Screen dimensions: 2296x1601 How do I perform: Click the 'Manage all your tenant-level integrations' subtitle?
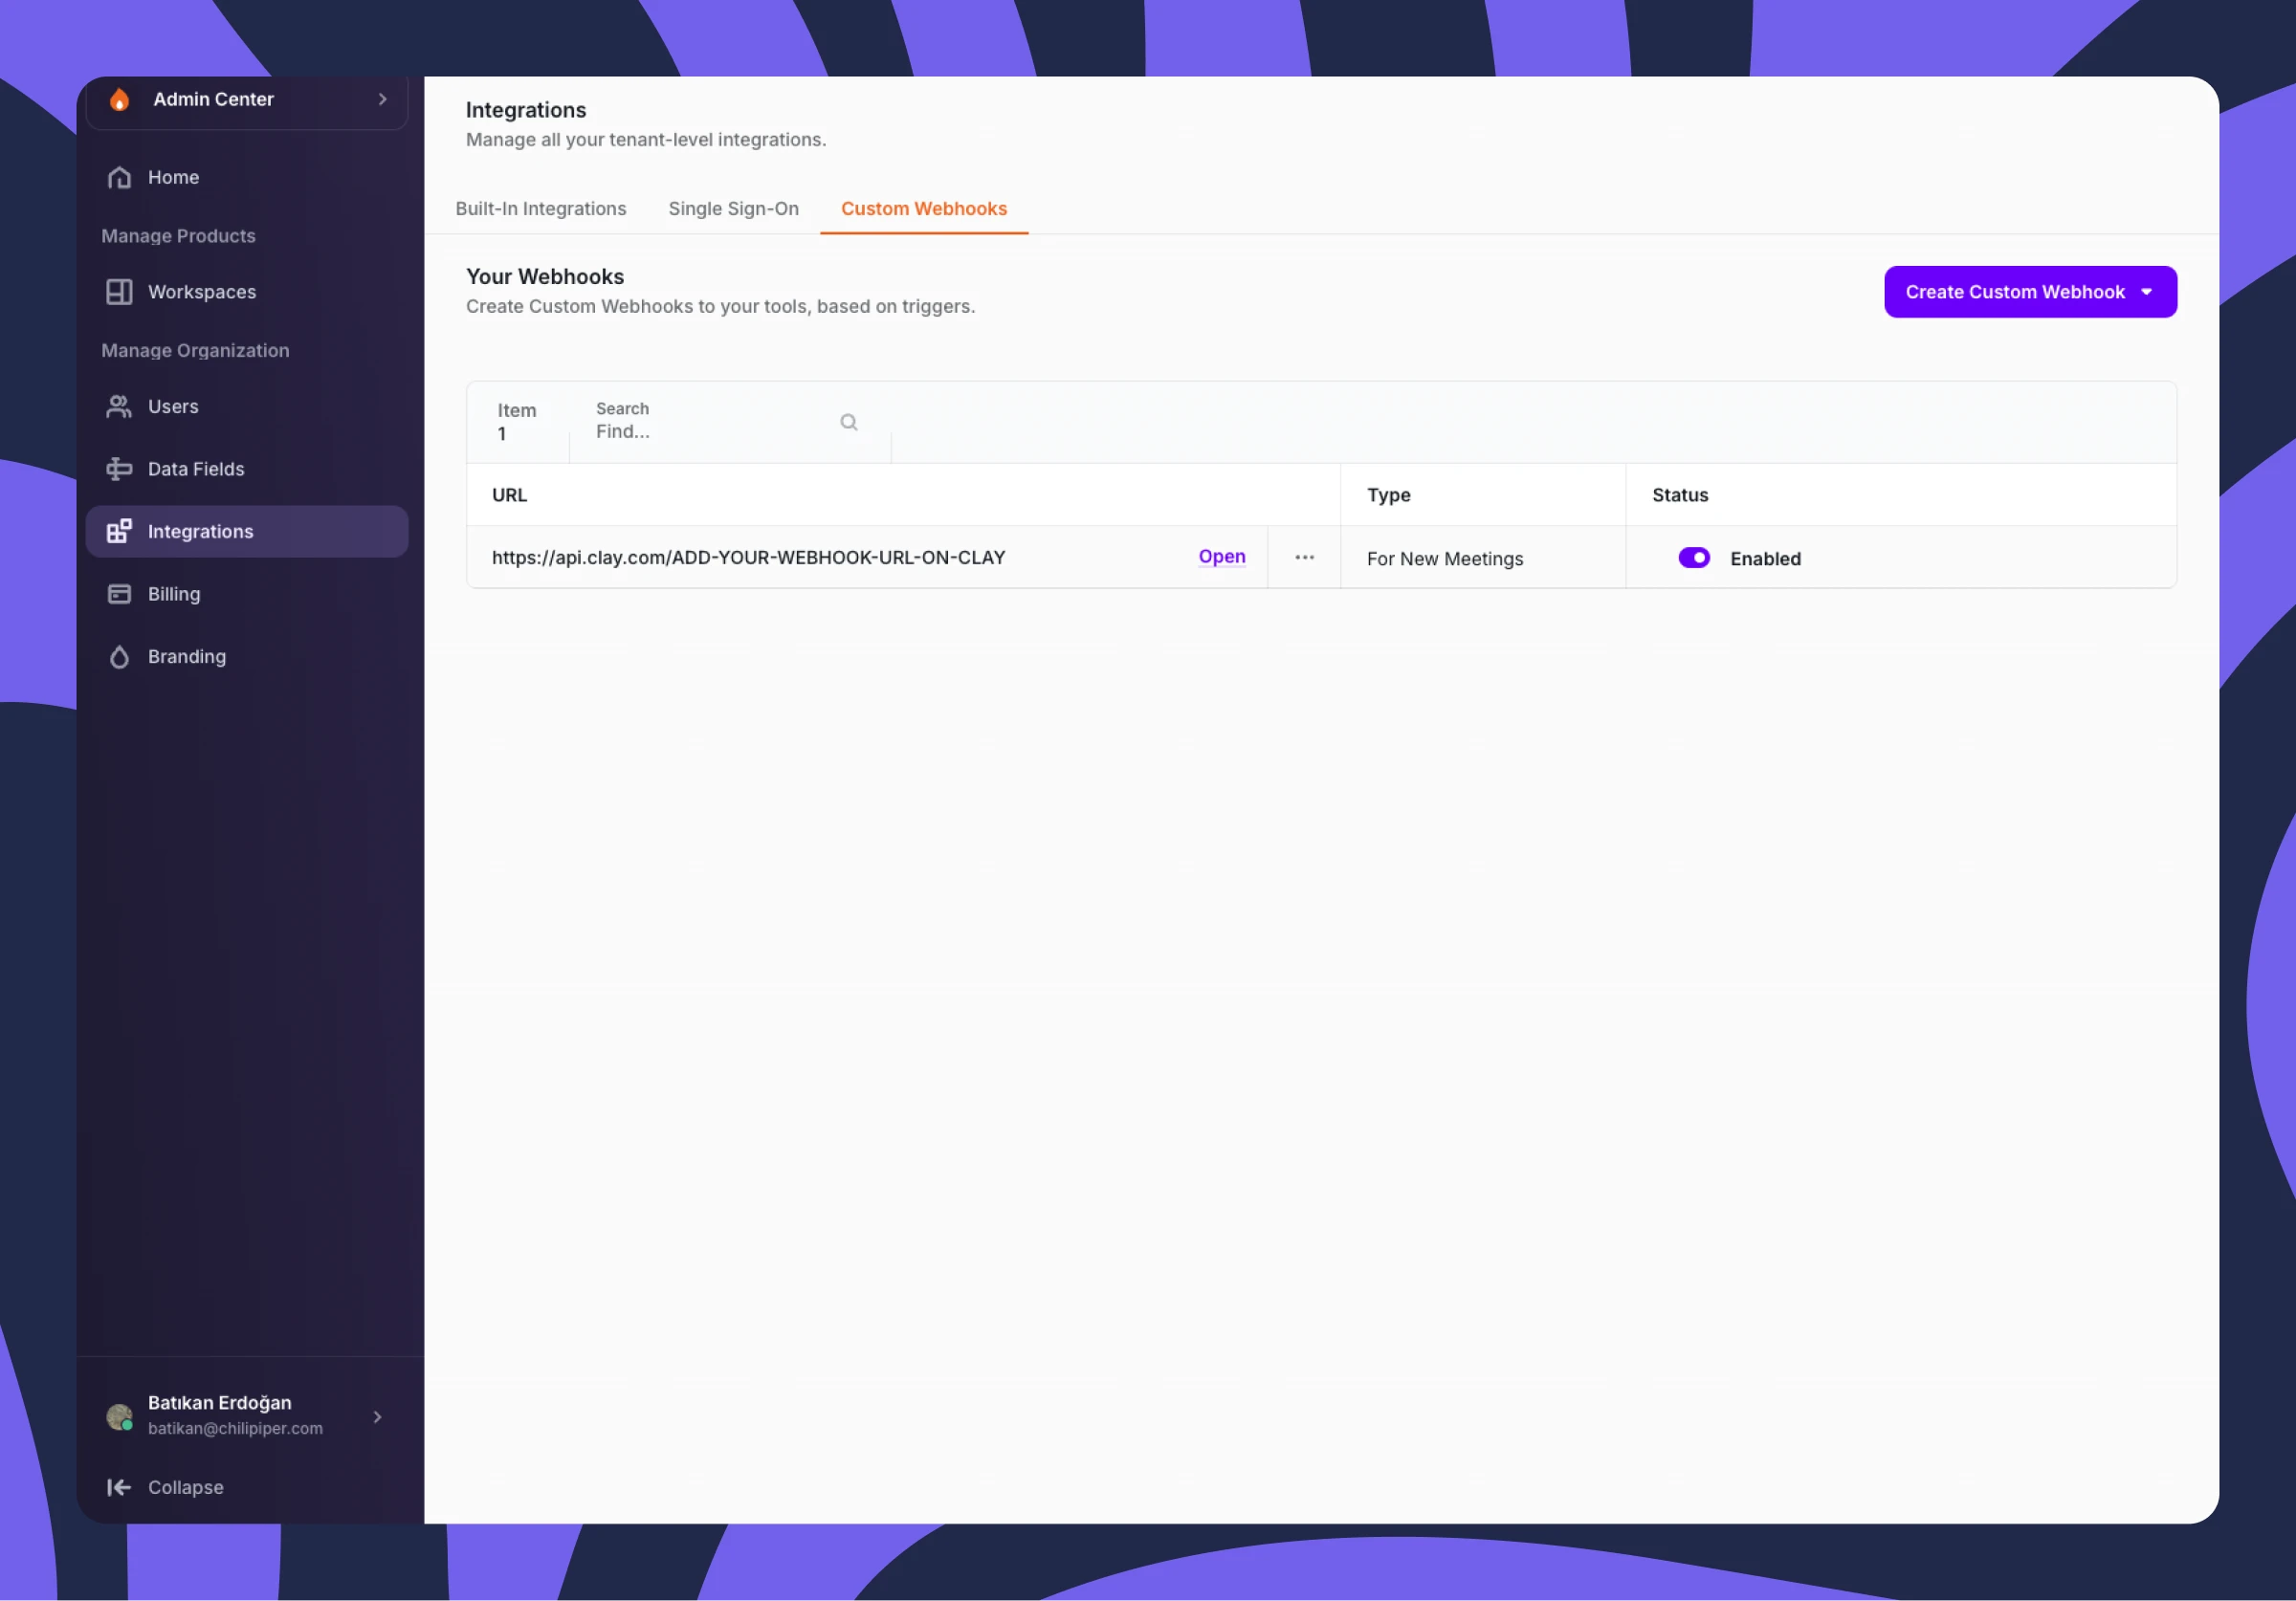point(646,140)
